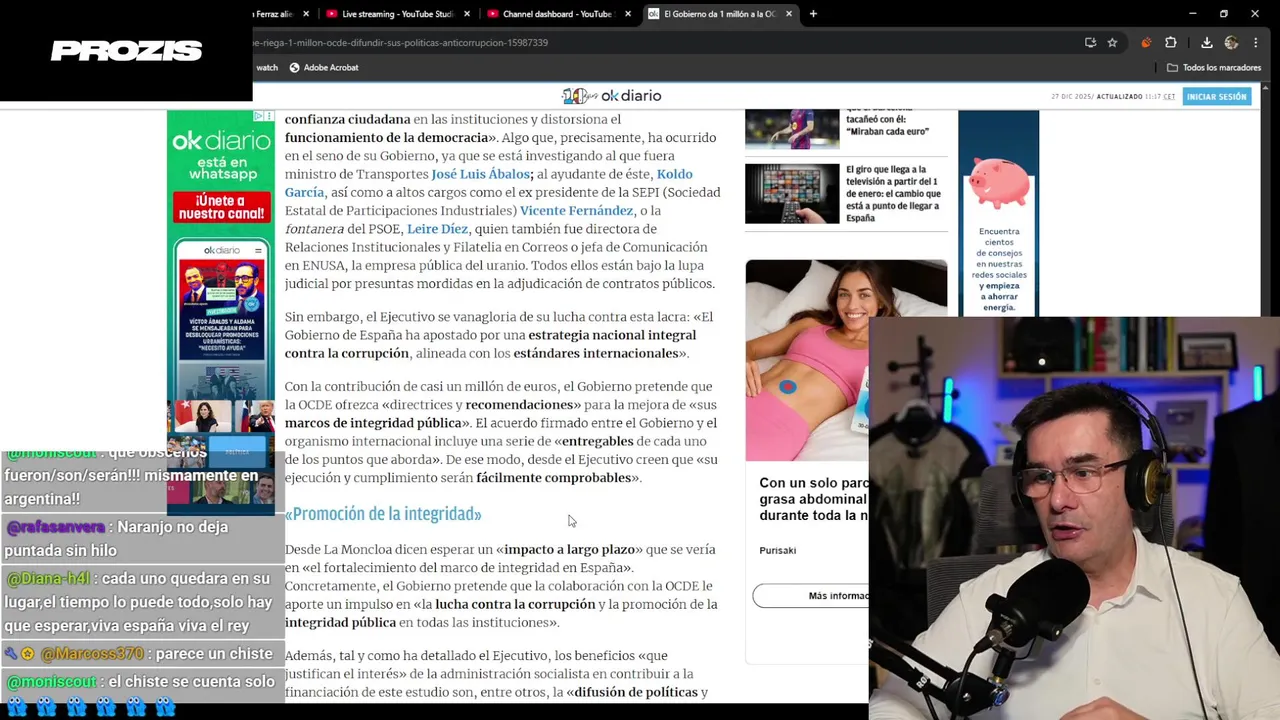Open Todos los marcadores folder

(x=1214, y=67)
